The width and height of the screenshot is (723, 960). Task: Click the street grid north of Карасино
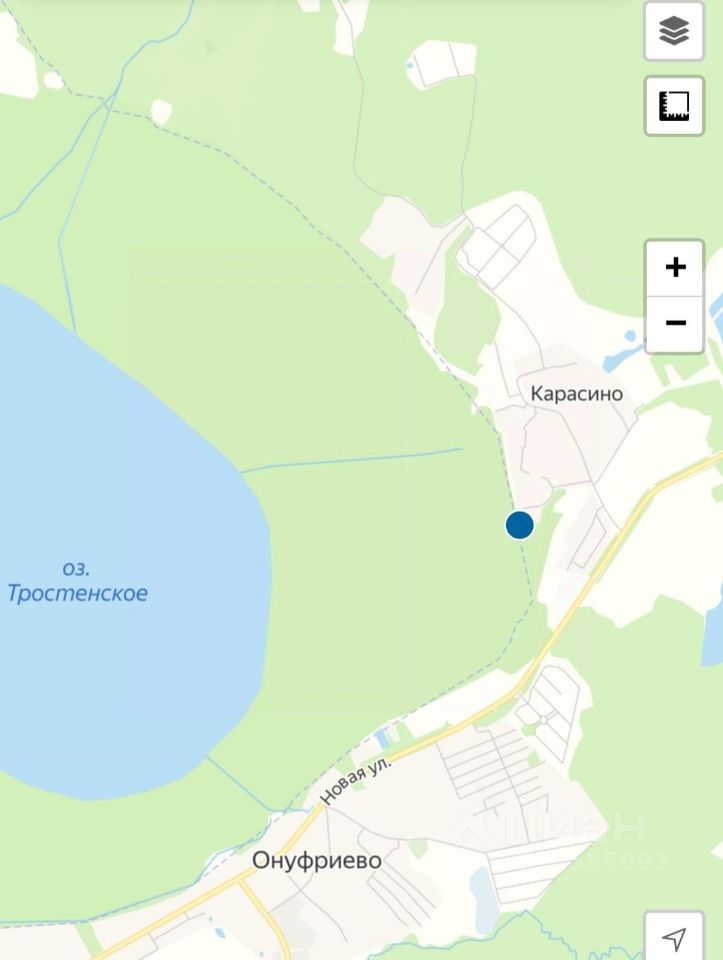pyautogui.click(x=501, y=247)
